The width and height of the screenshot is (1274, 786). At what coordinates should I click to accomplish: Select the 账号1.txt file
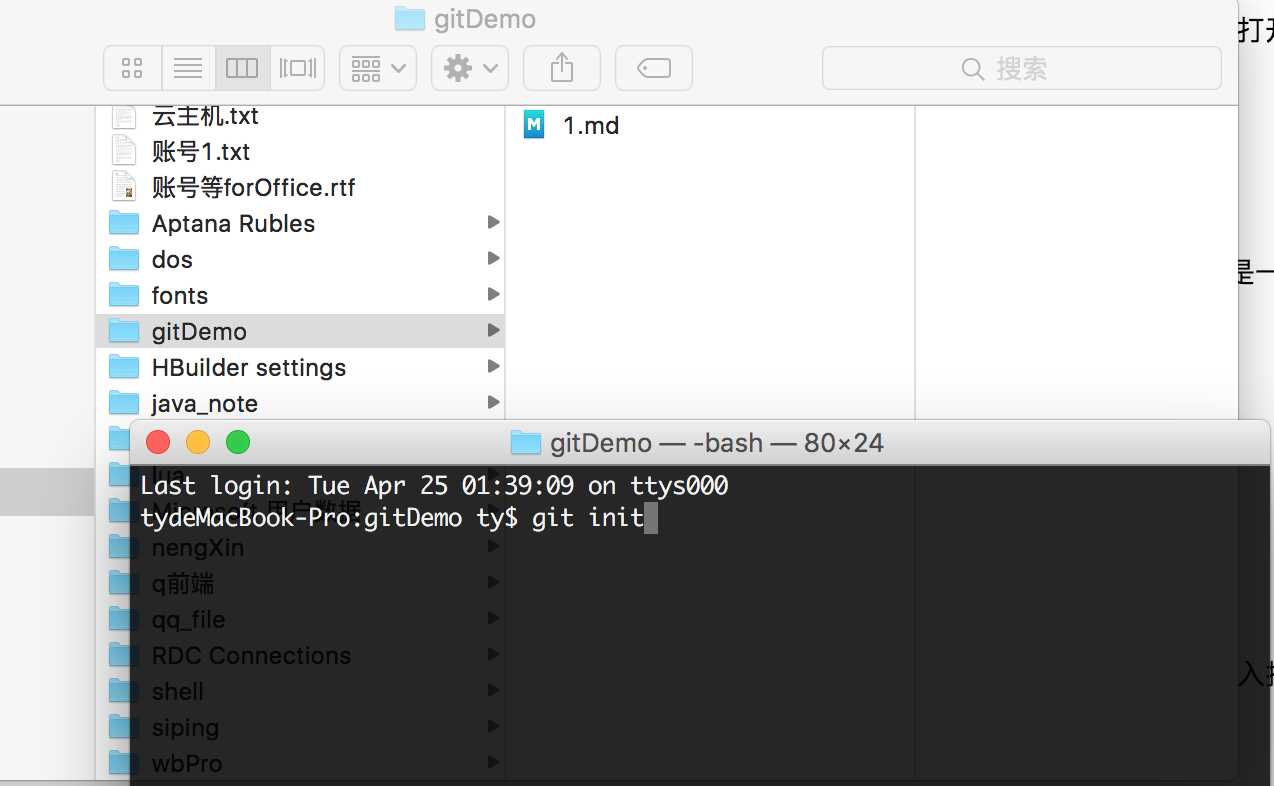point(200,152)
